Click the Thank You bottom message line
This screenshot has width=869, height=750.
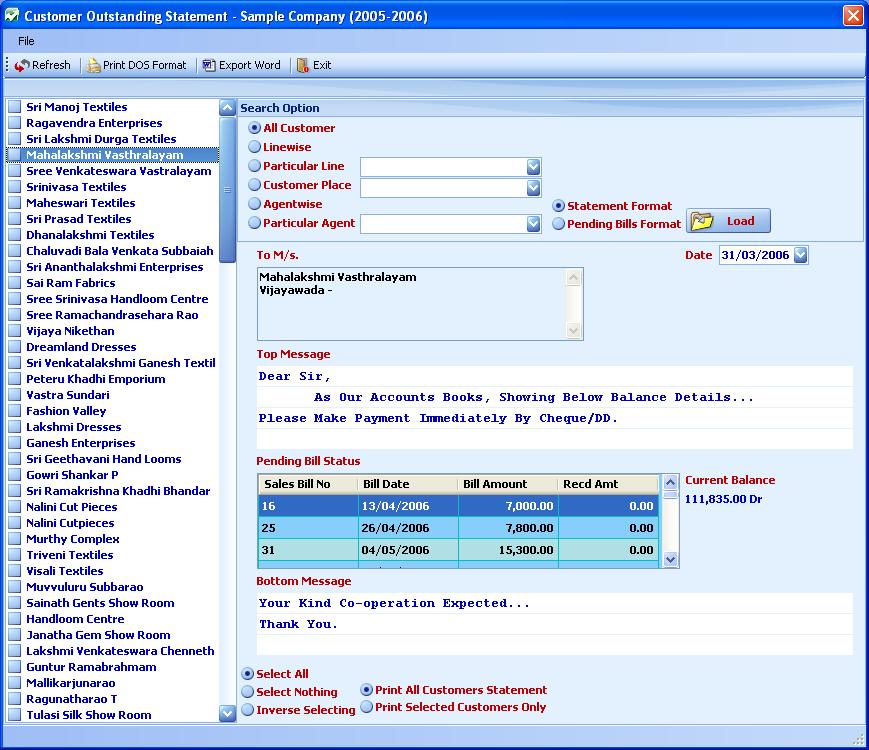coord(554,624)
